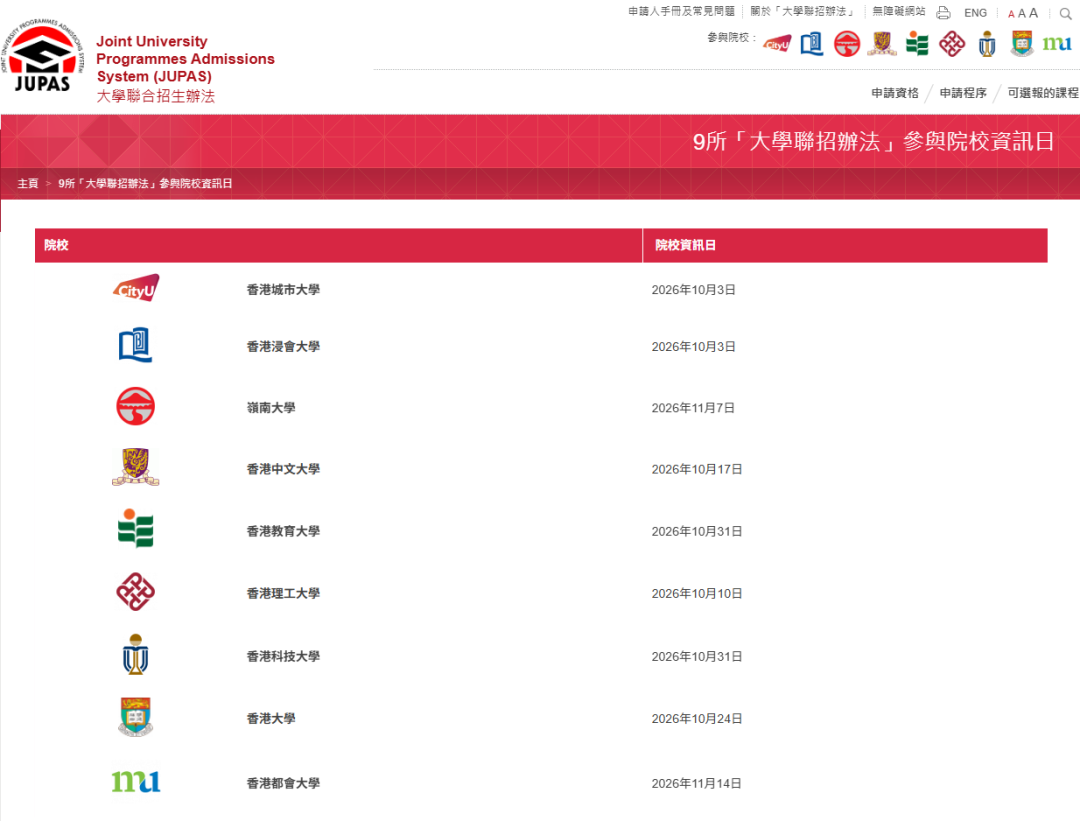Open the 申請資格 menu
Screen dimensions: 1080x821
pos(895,93)
